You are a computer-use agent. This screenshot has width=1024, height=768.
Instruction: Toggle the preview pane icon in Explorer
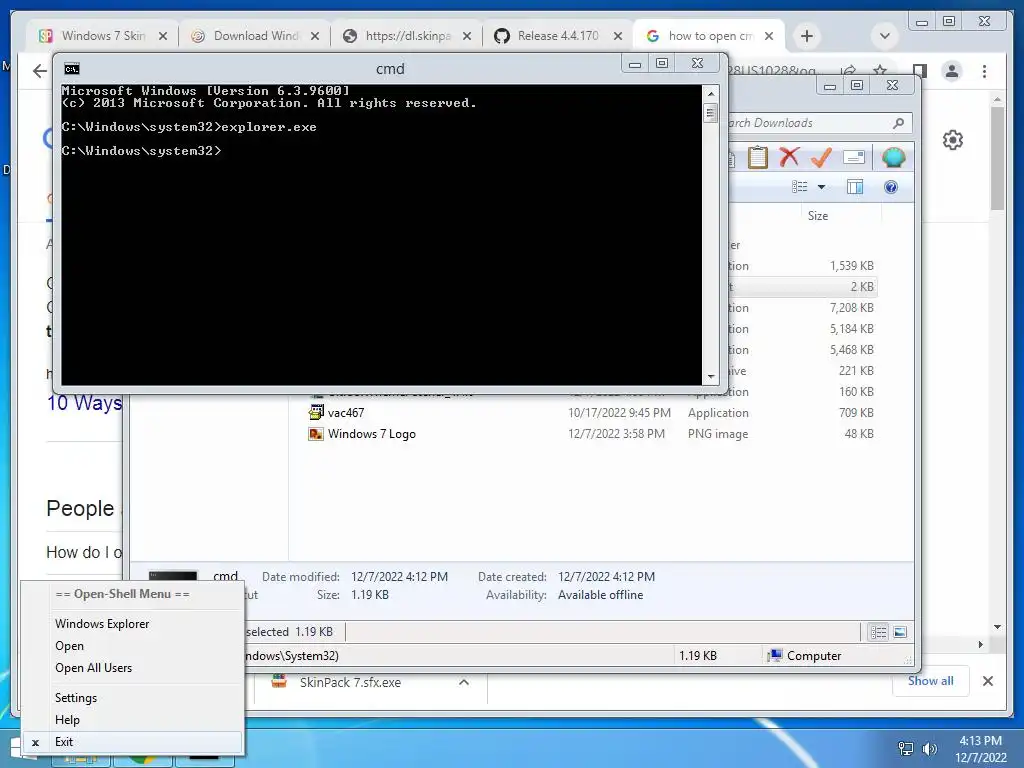pyautogui.click(x=855, y=187)
